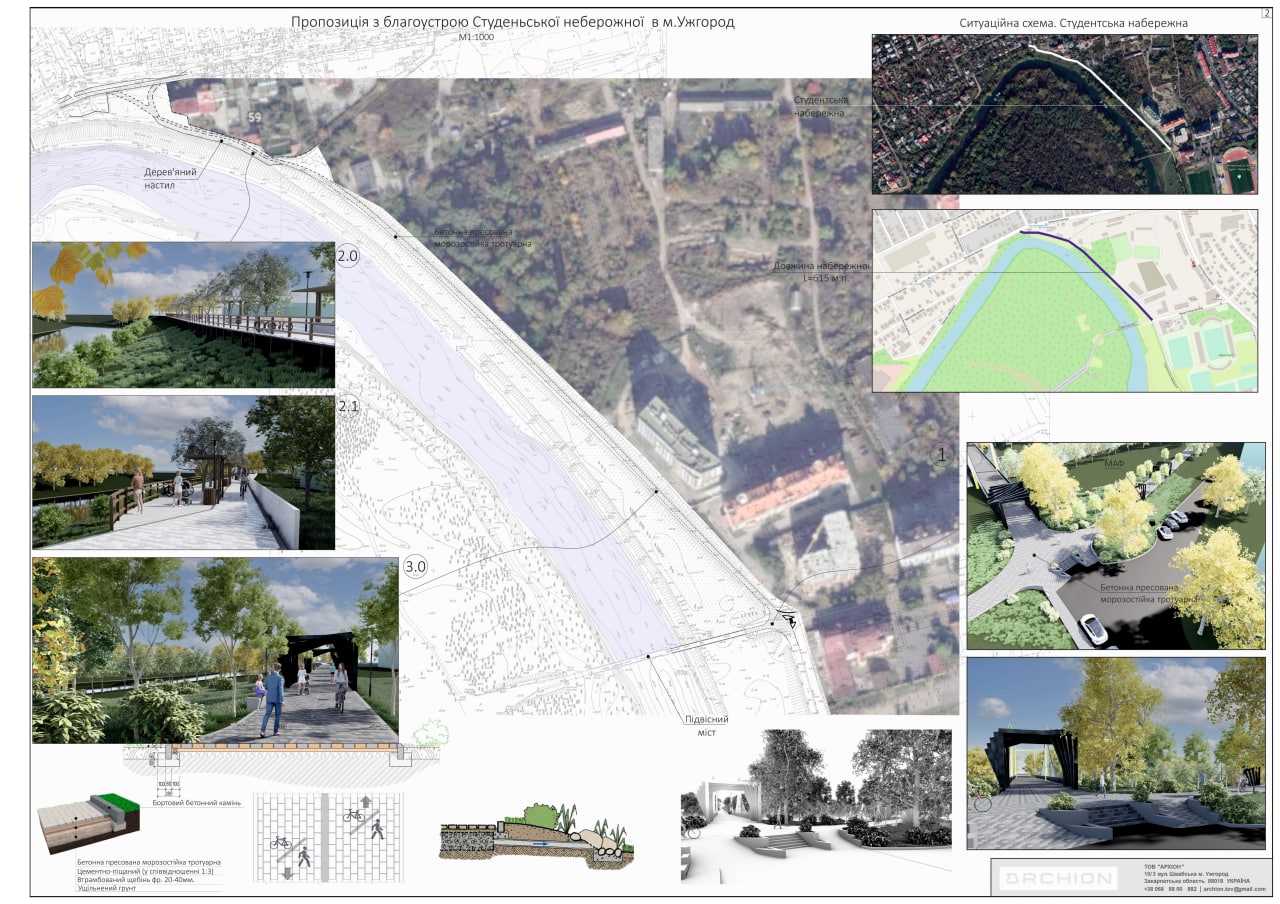Open the black arch gateway render
This screenshot has height=904, width=1280.
[1116, 753]
